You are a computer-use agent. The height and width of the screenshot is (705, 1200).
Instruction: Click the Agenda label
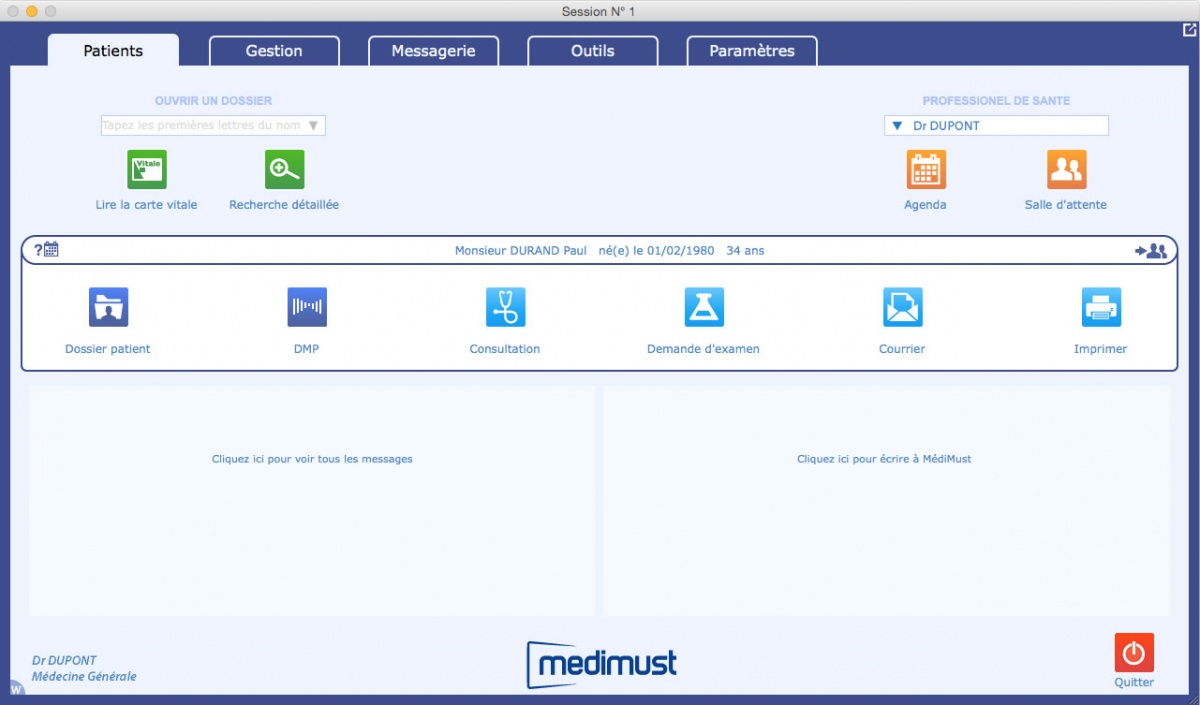tap(926, 205)
